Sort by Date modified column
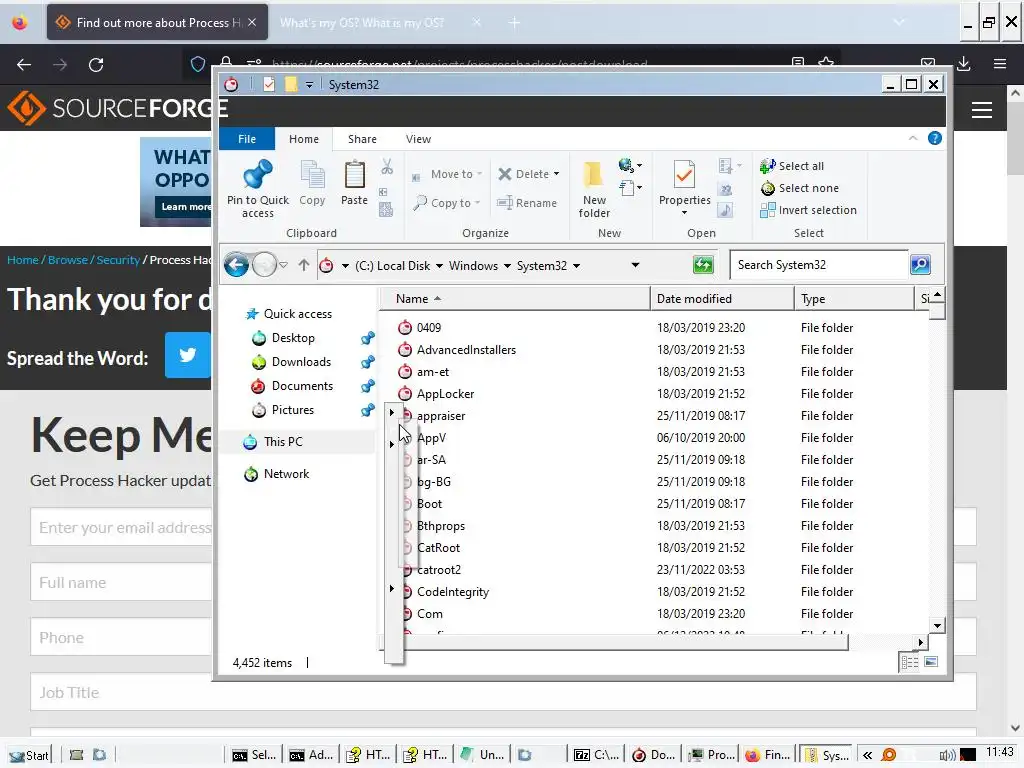Screen dimensions: 1024x768 coord(722,298)
